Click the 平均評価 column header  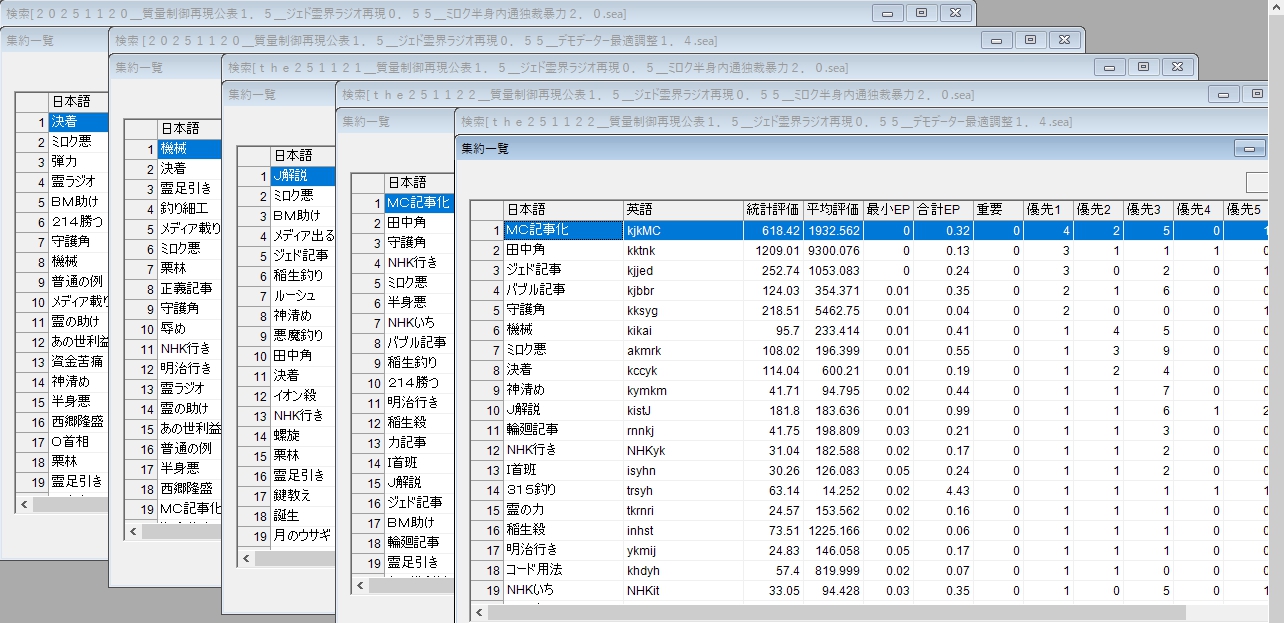point(832,210)
